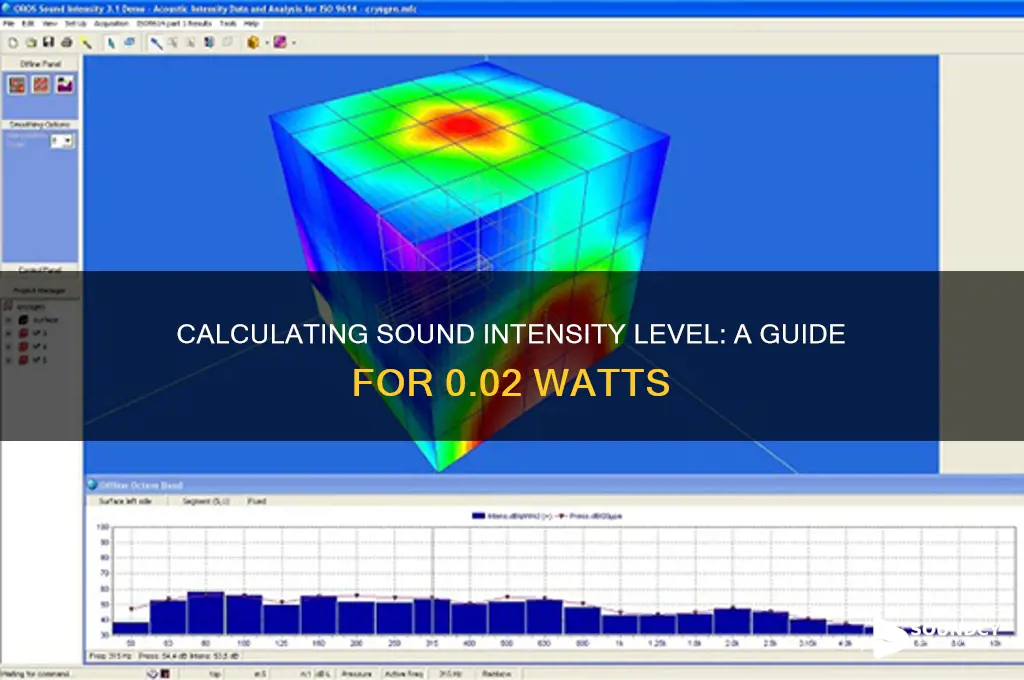
Task: Click the Project Manager header
Action: pyautogui.click(x=40, y=290)
